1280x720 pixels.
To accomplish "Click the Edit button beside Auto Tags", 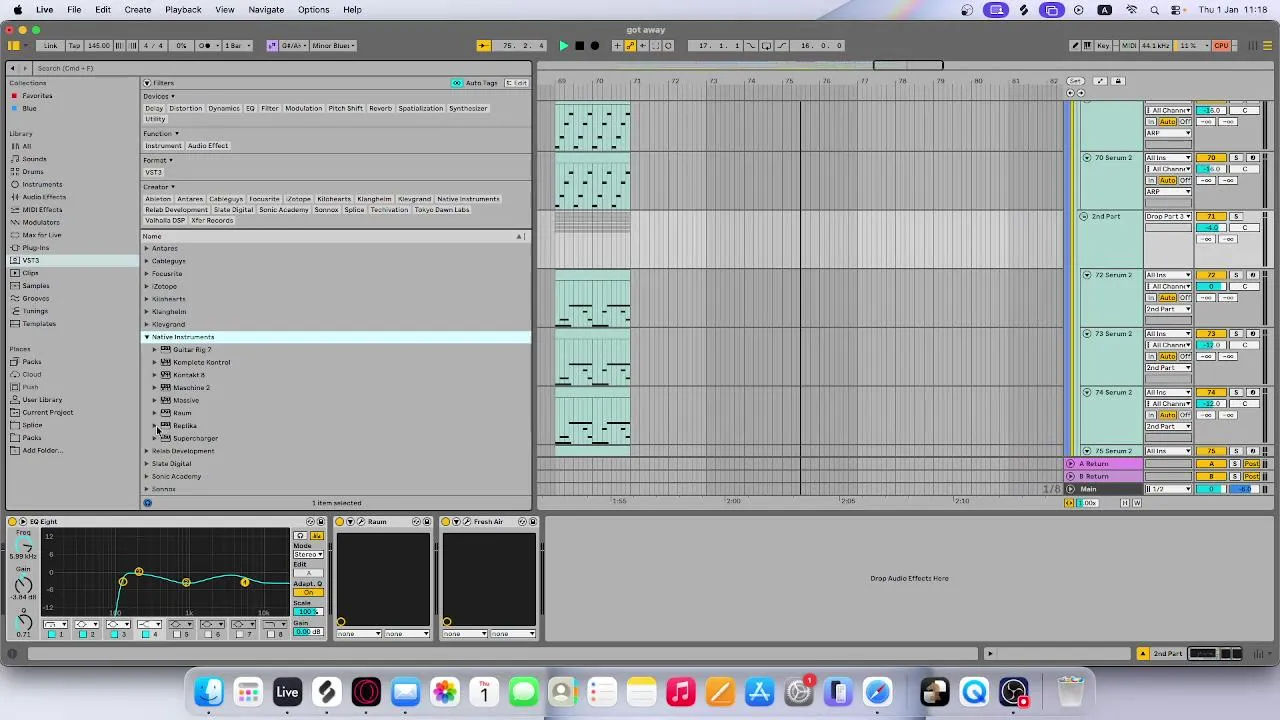I will click(517, 83).
